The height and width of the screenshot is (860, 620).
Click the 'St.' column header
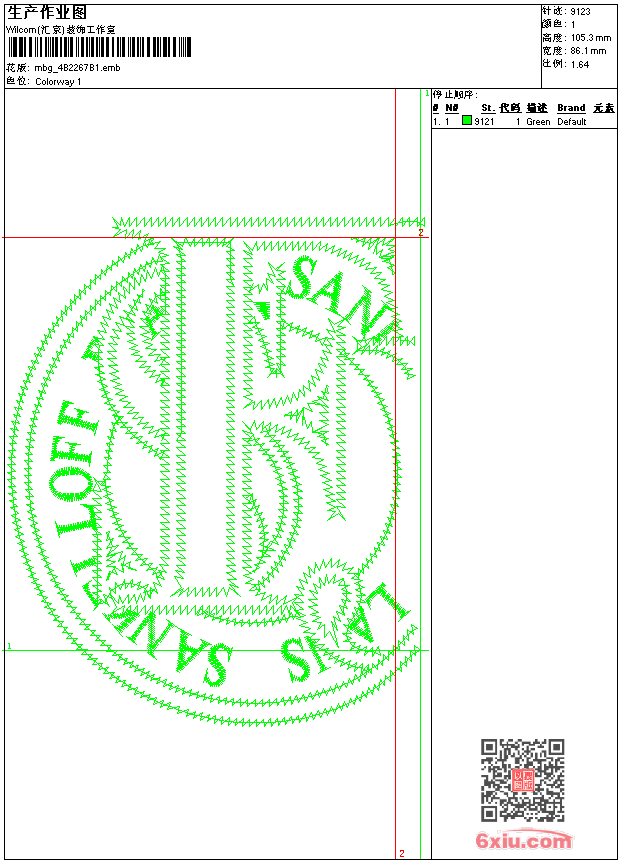point(488,108)
